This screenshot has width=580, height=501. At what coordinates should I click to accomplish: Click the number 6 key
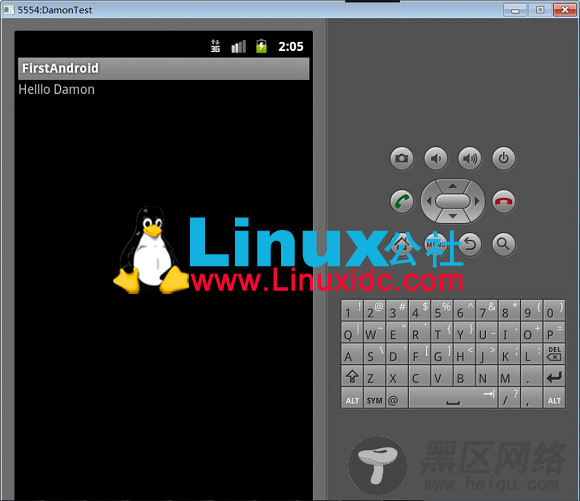464,310
